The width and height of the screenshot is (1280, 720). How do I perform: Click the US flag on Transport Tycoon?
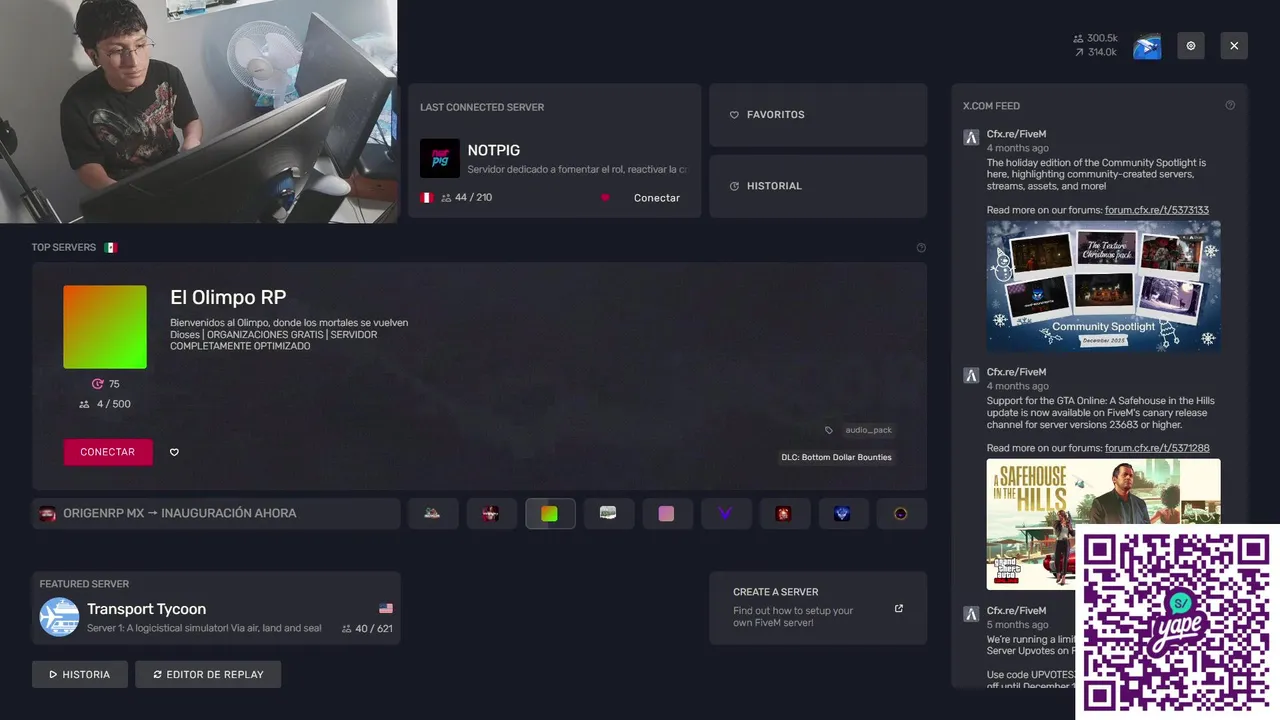click(x=386, y=608)
